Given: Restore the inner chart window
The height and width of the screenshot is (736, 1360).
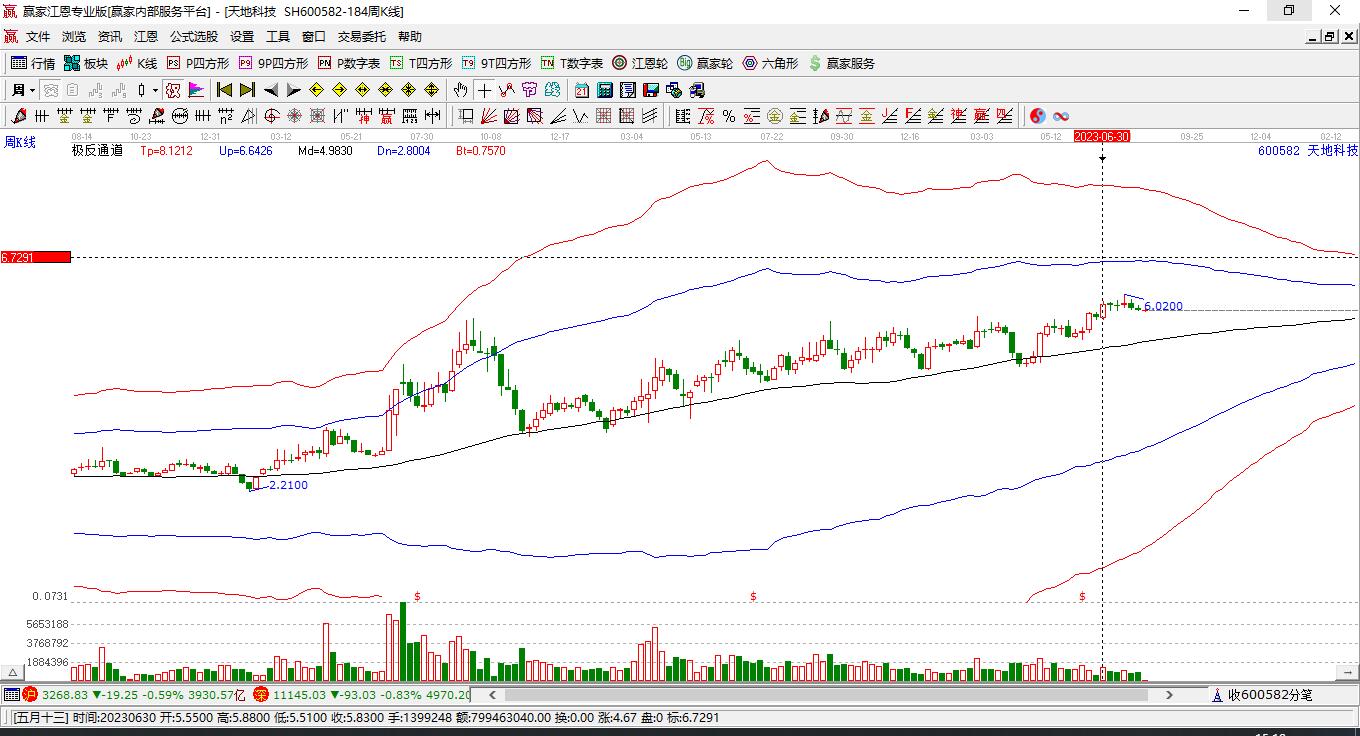Looking at the screenshot, I should (1329, 37).
